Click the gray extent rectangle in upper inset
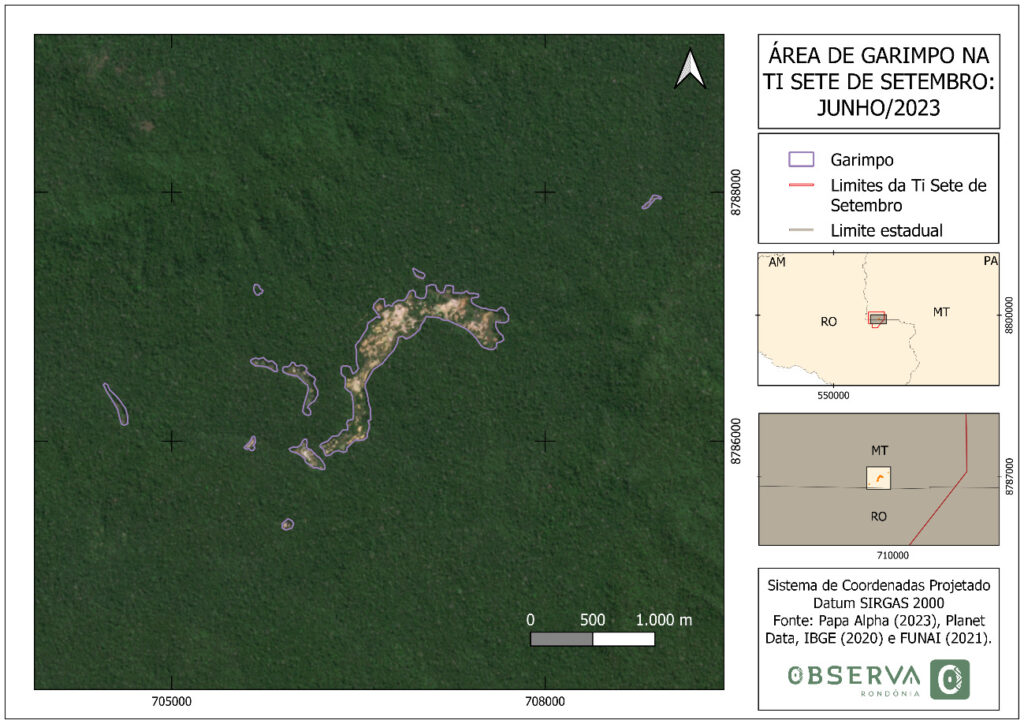 click(x=877, y=318)
